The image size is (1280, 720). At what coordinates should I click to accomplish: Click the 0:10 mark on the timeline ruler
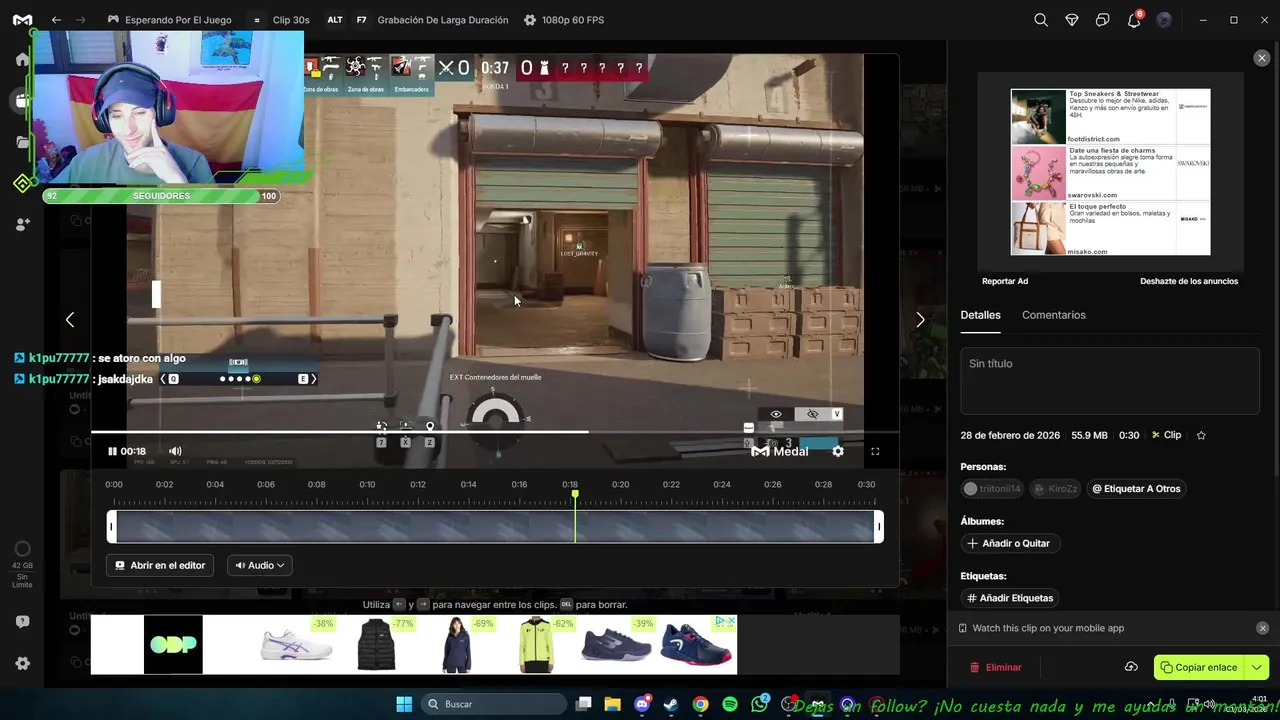(367, 485)
